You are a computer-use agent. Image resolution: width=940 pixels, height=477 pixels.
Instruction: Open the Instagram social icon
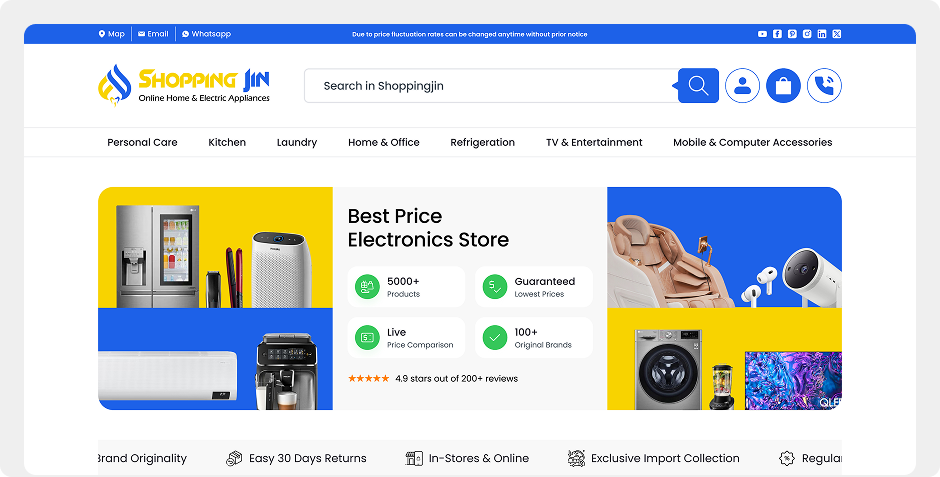click(807, 34)
